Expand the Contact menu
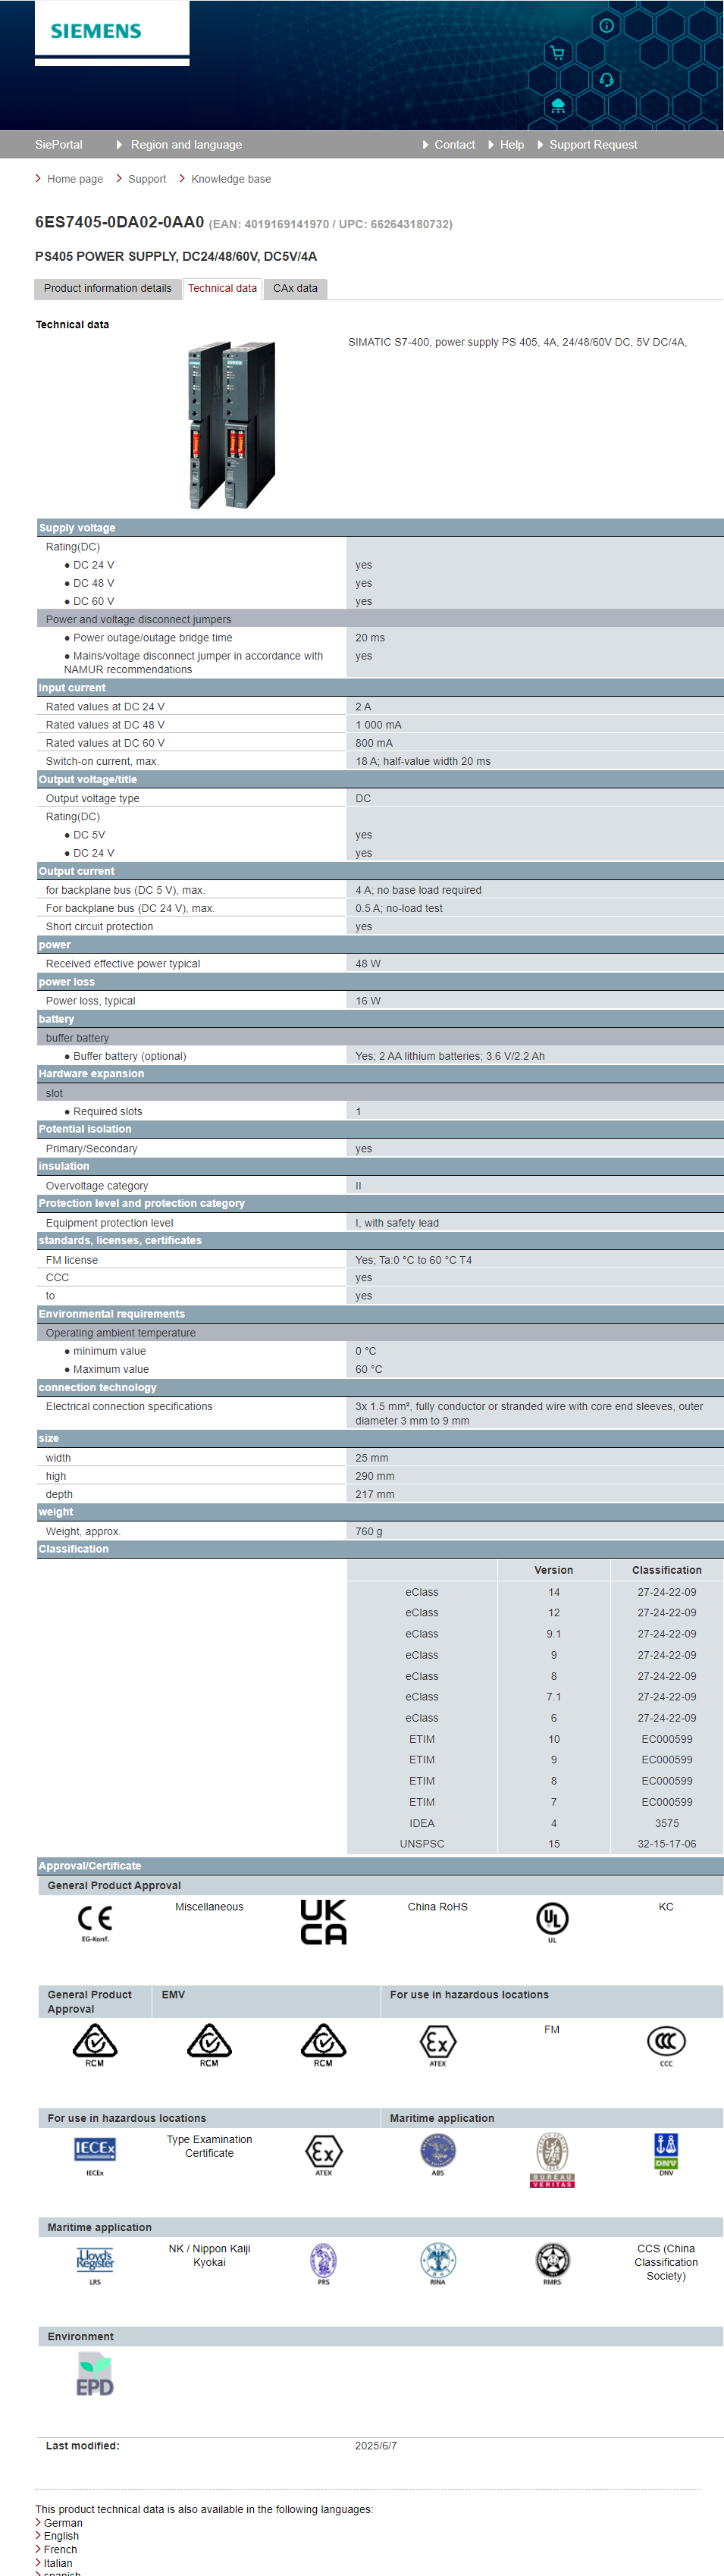 454,145
